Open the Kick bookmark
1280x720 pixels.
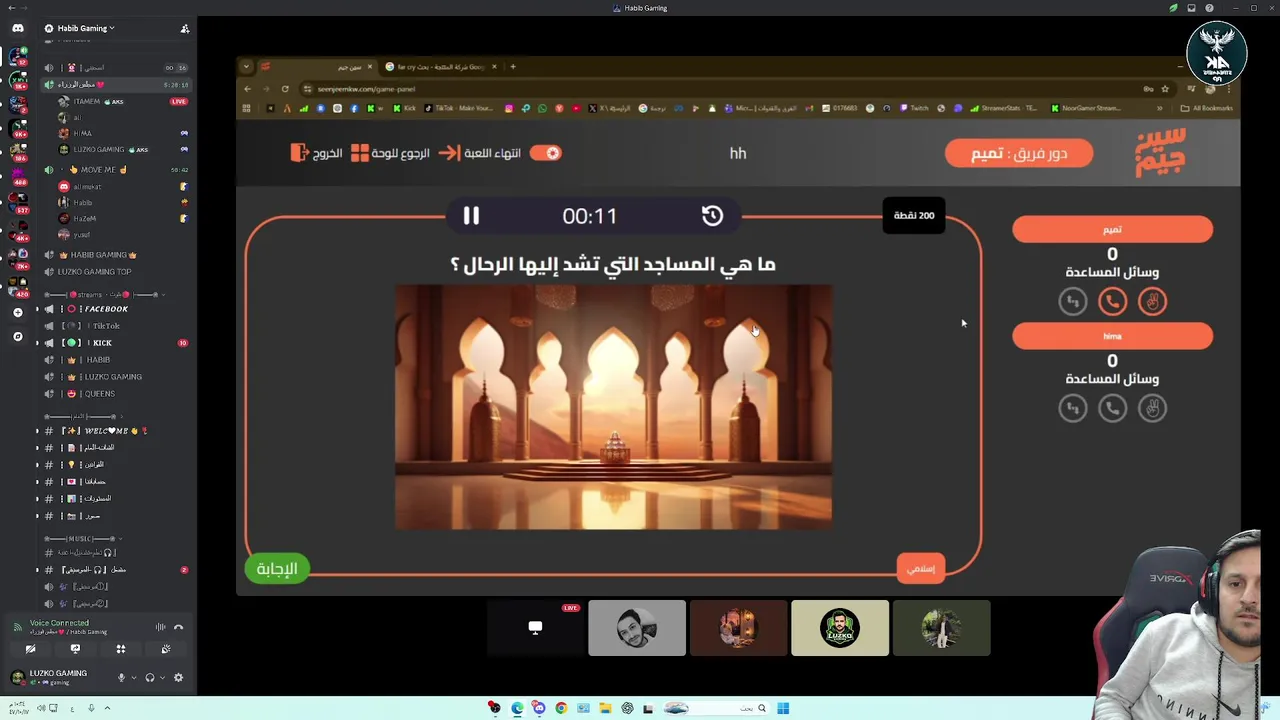point(404,108)
